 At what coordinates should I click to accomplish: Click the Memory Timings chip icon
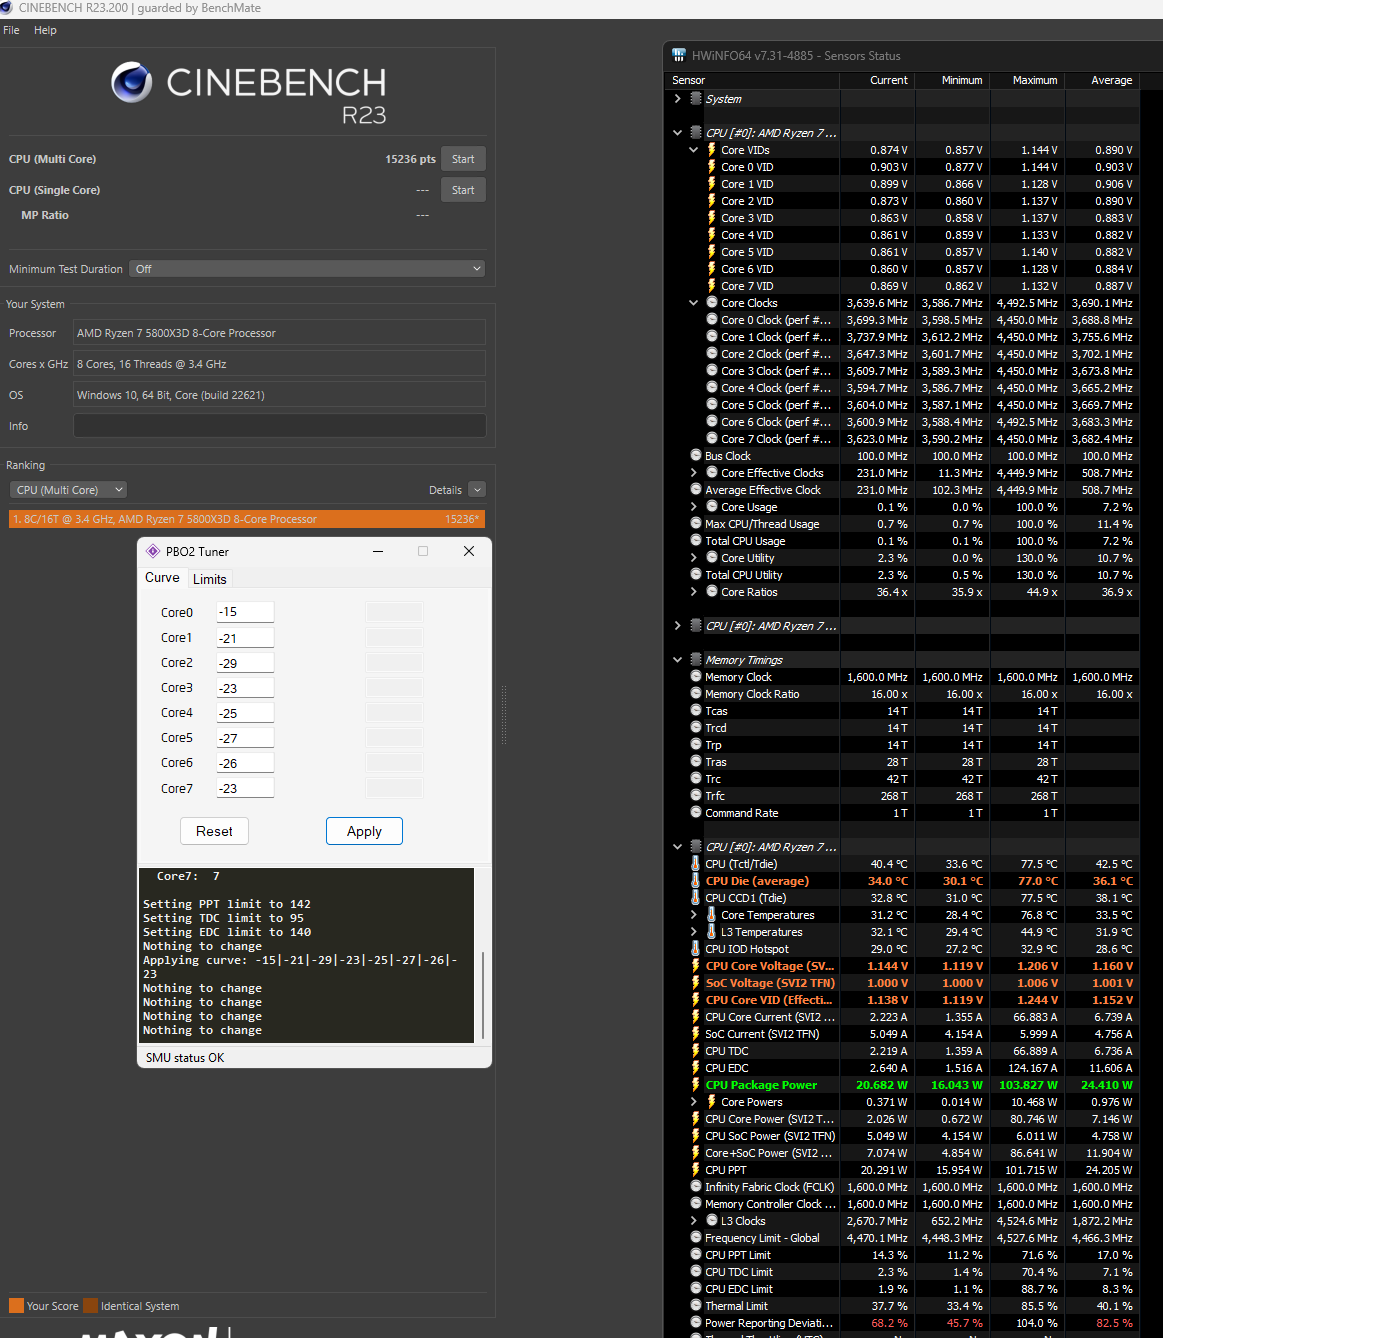pos(696,659)
